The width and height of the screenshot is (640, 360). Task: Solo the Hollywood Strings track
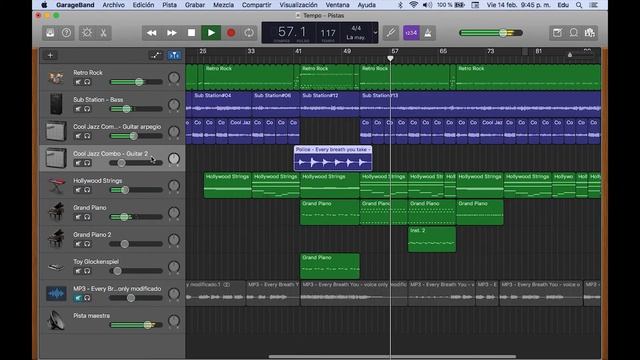click(x=87, y=190)
